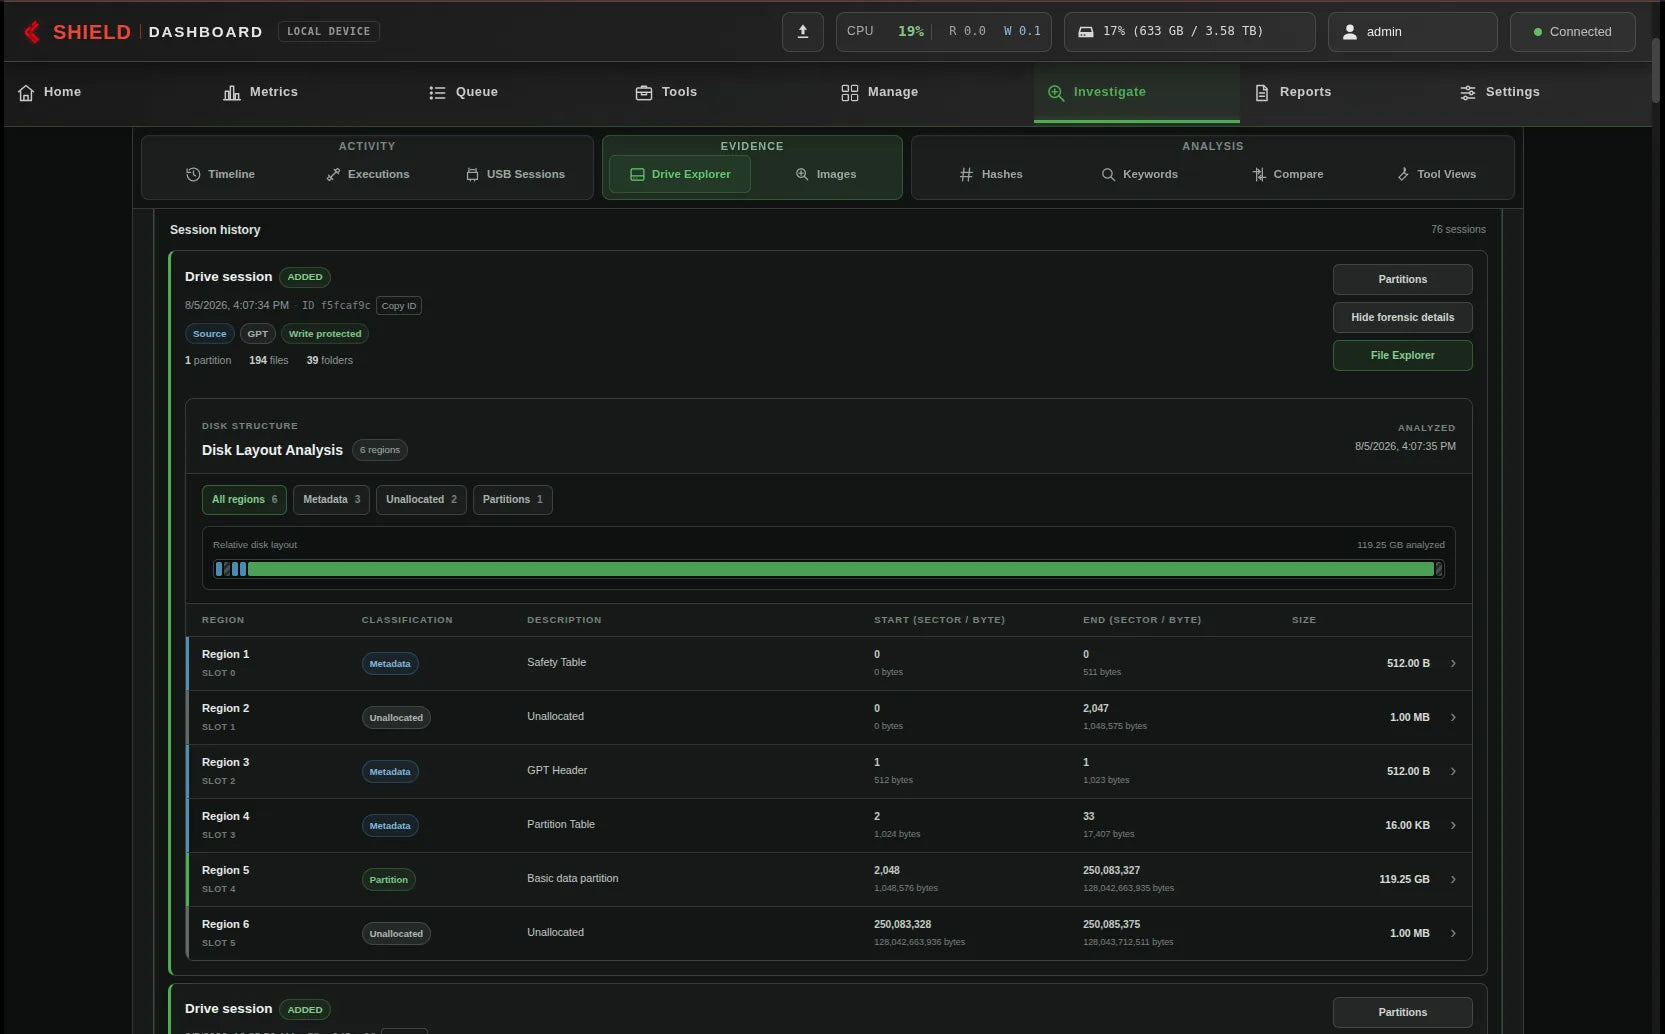Click the Manage grid icon
Image resolution: width=1665 pixels, height=1034 pixels.
tap(850, 92)
